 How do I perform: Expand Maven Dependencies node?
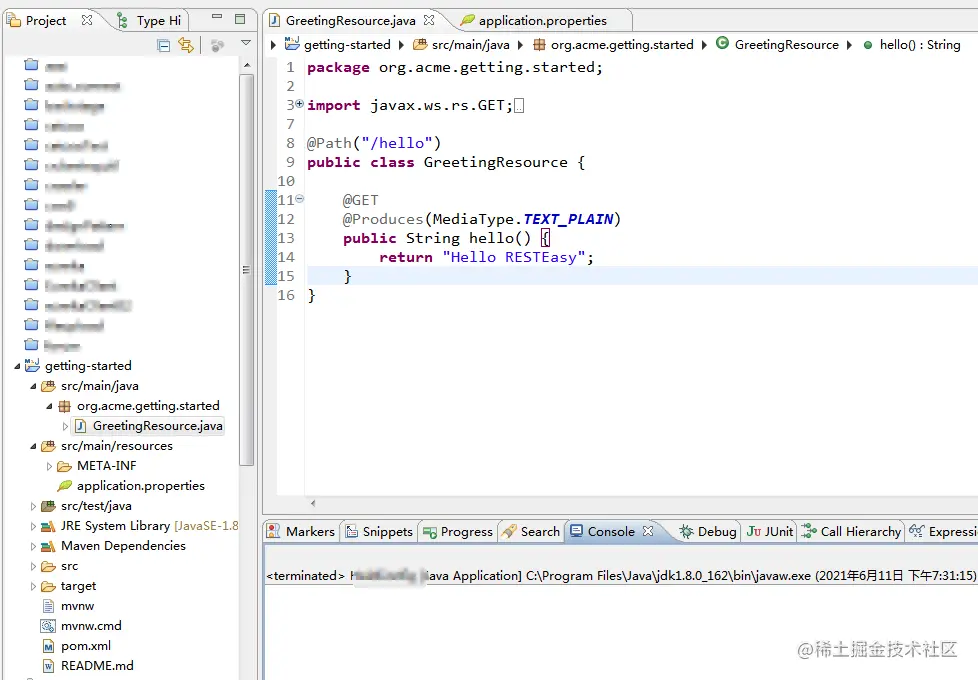[34, 546]
